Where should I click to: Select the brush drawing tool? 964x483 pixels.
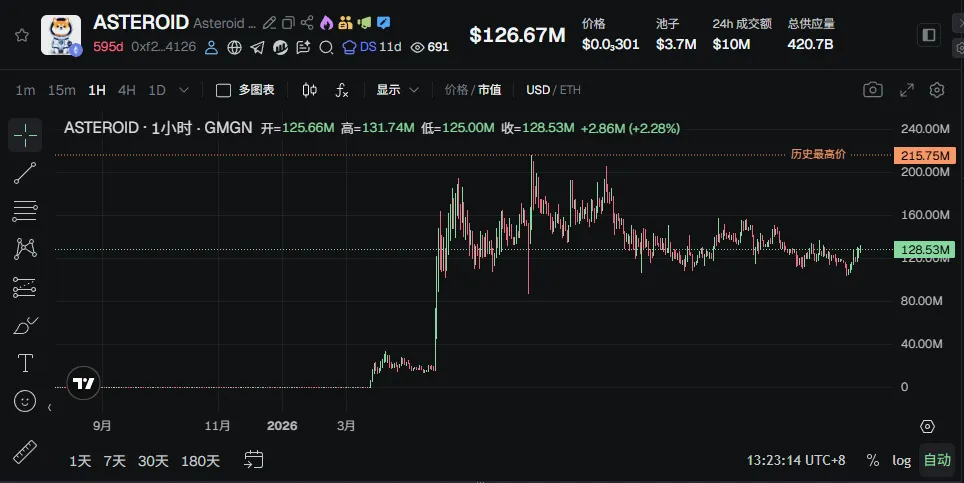coord(25,325)
